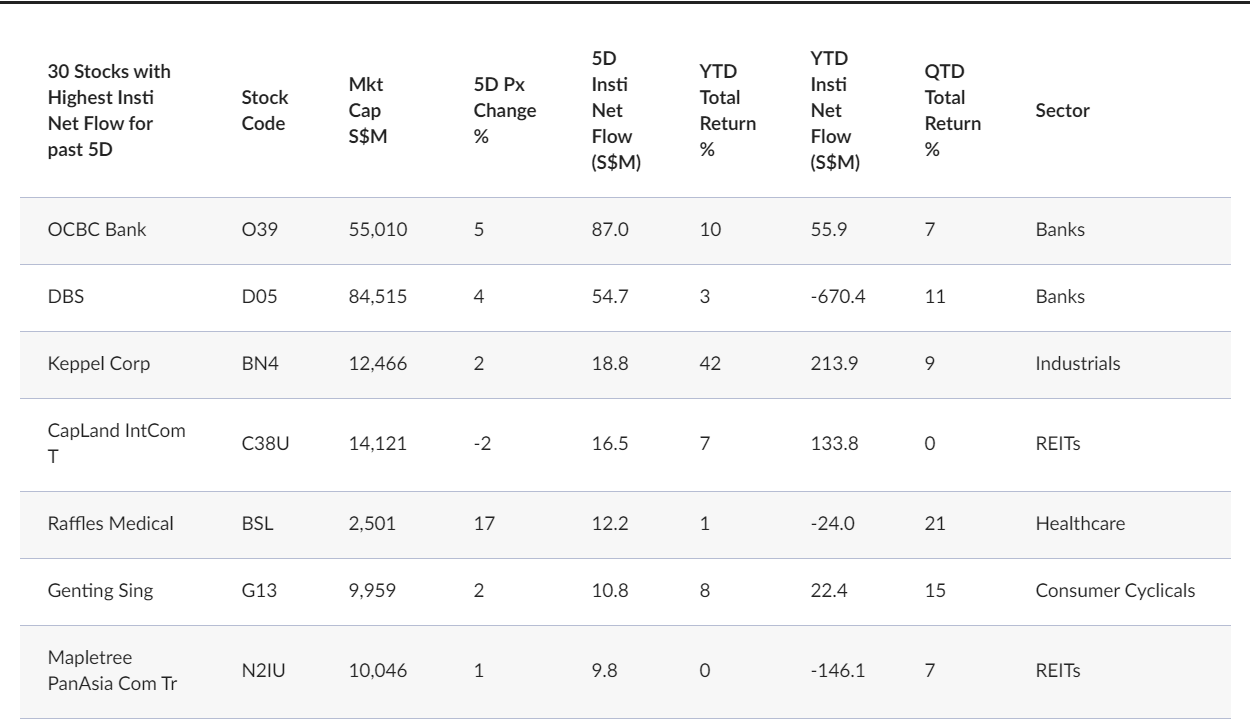
Task: Select the QTD Total Return % header
Action: click(x=953, y=111)
